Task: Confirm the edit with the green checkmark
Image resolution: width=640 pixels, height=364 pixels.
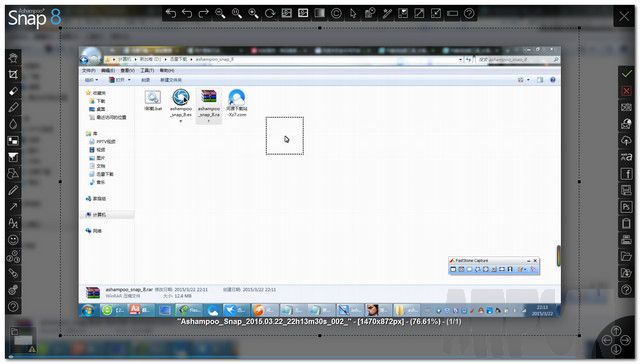Action: click(x=627, y=74)
